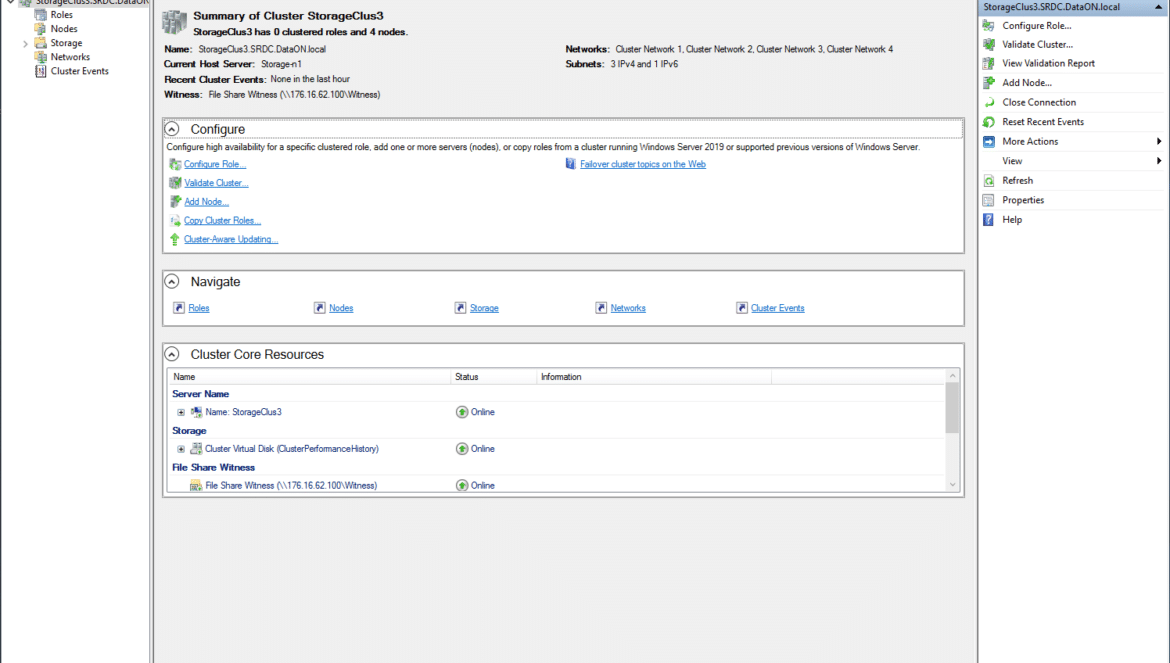
Task: Click the Validate Cluster icon in Configure section
Action: point(175,183)
